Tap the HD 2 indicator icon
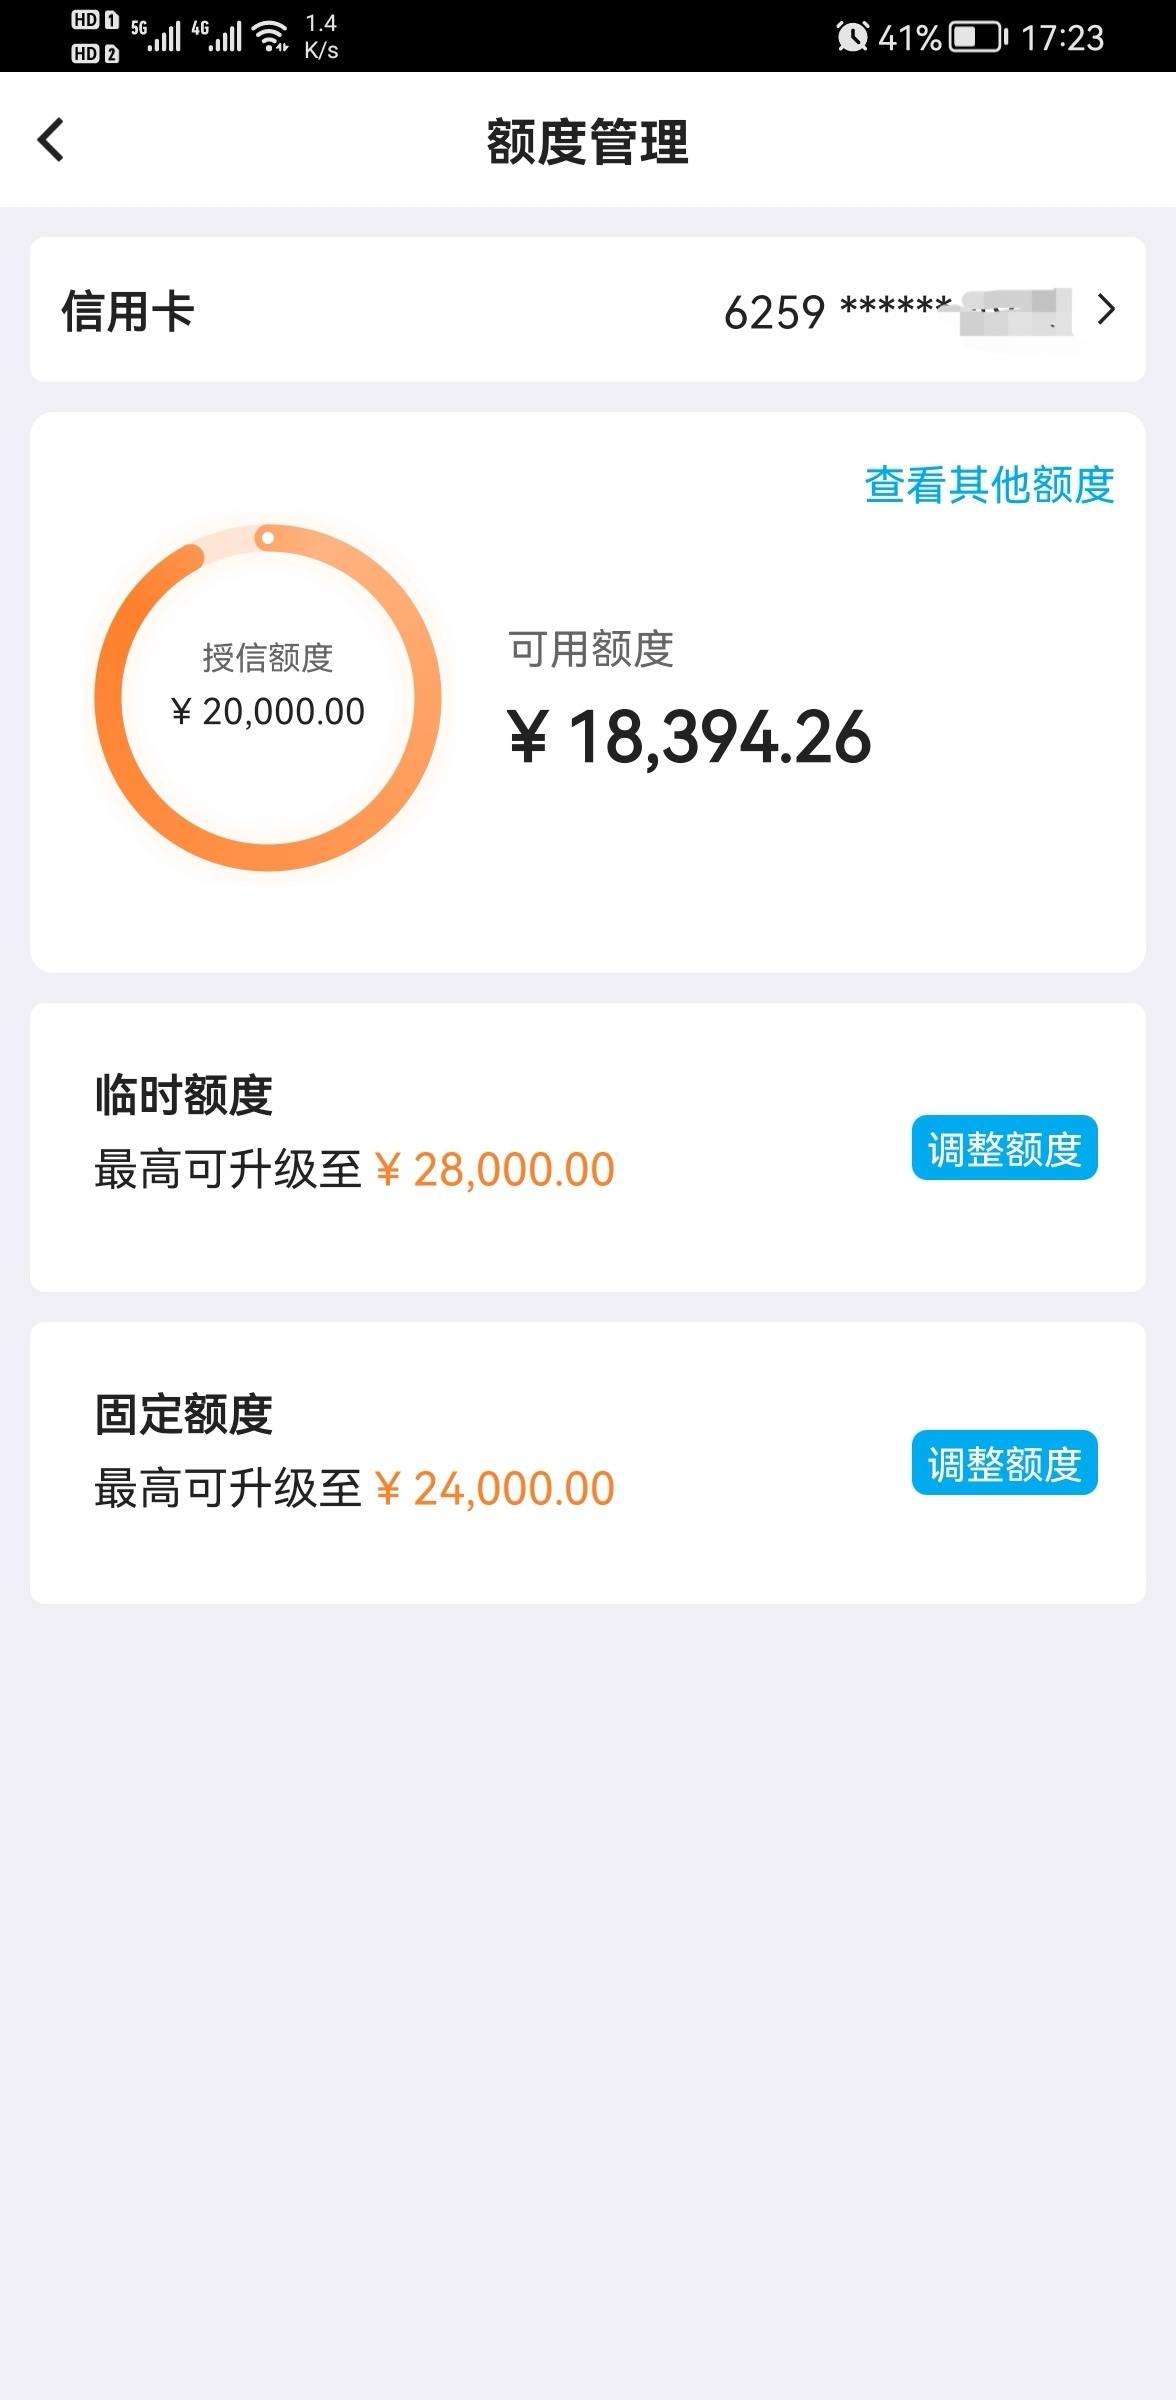Viewport: 1176px width, 2400px height. point(95,53)
